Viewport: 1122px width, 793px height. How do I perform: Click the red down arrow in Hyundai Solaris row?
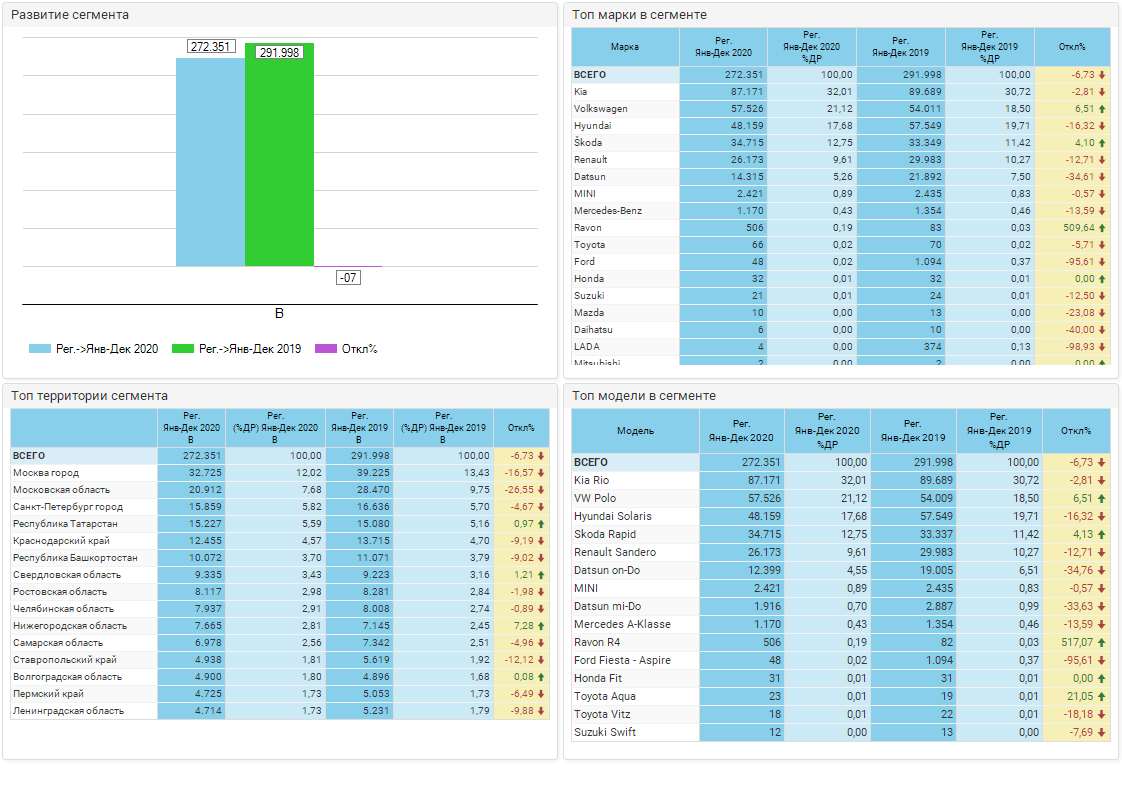1102,517
